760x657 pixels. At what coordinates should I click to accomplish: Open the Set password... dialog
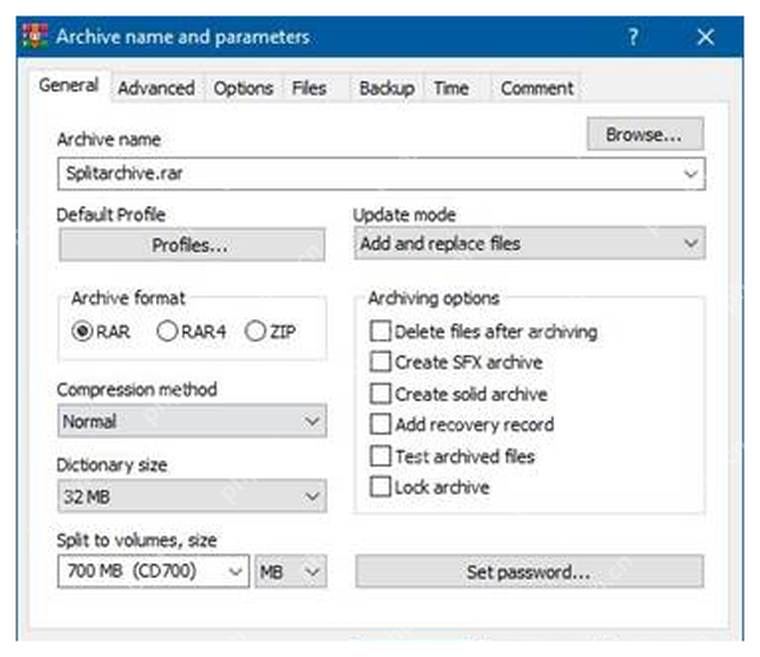pos(529,572)
